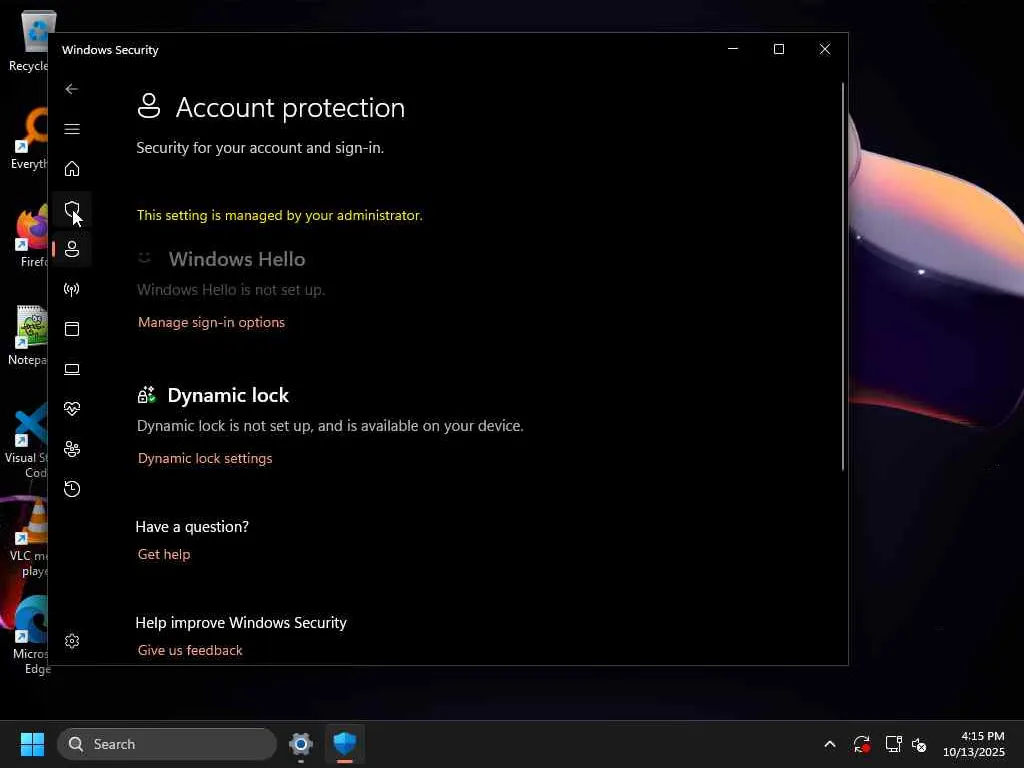Maximize the Windows Security window

[x=778, y=49]
